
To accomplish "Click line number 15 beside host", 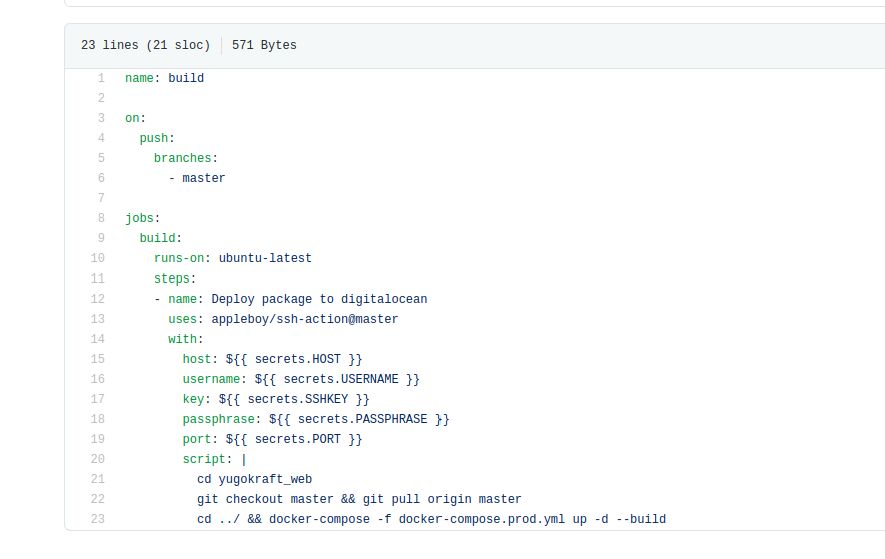I will click(x=97, y=359).
